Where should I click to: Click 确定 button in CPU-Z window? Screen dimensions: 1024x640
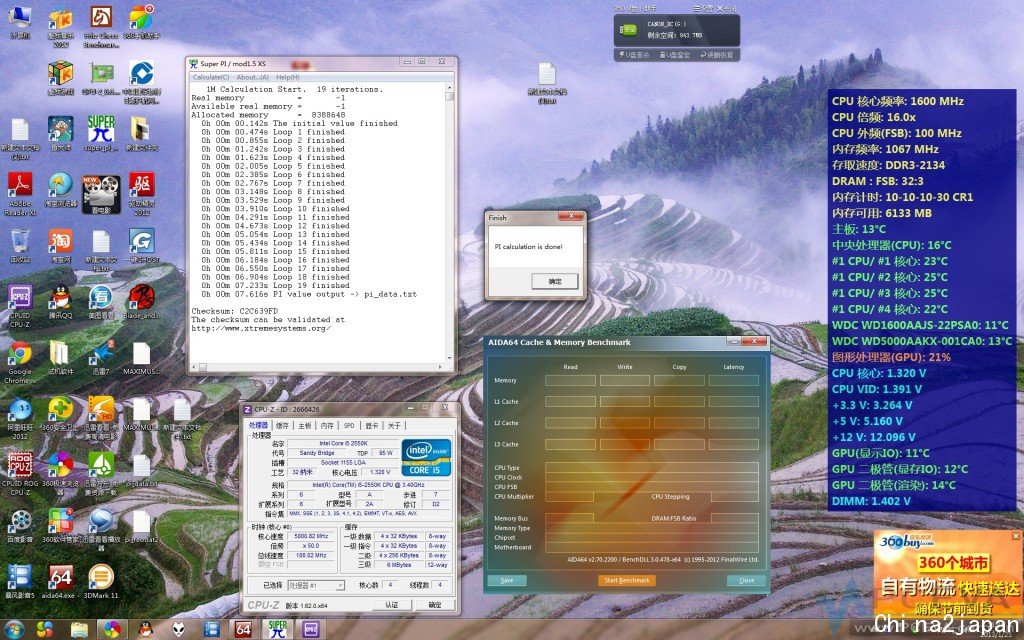(435, 605)
